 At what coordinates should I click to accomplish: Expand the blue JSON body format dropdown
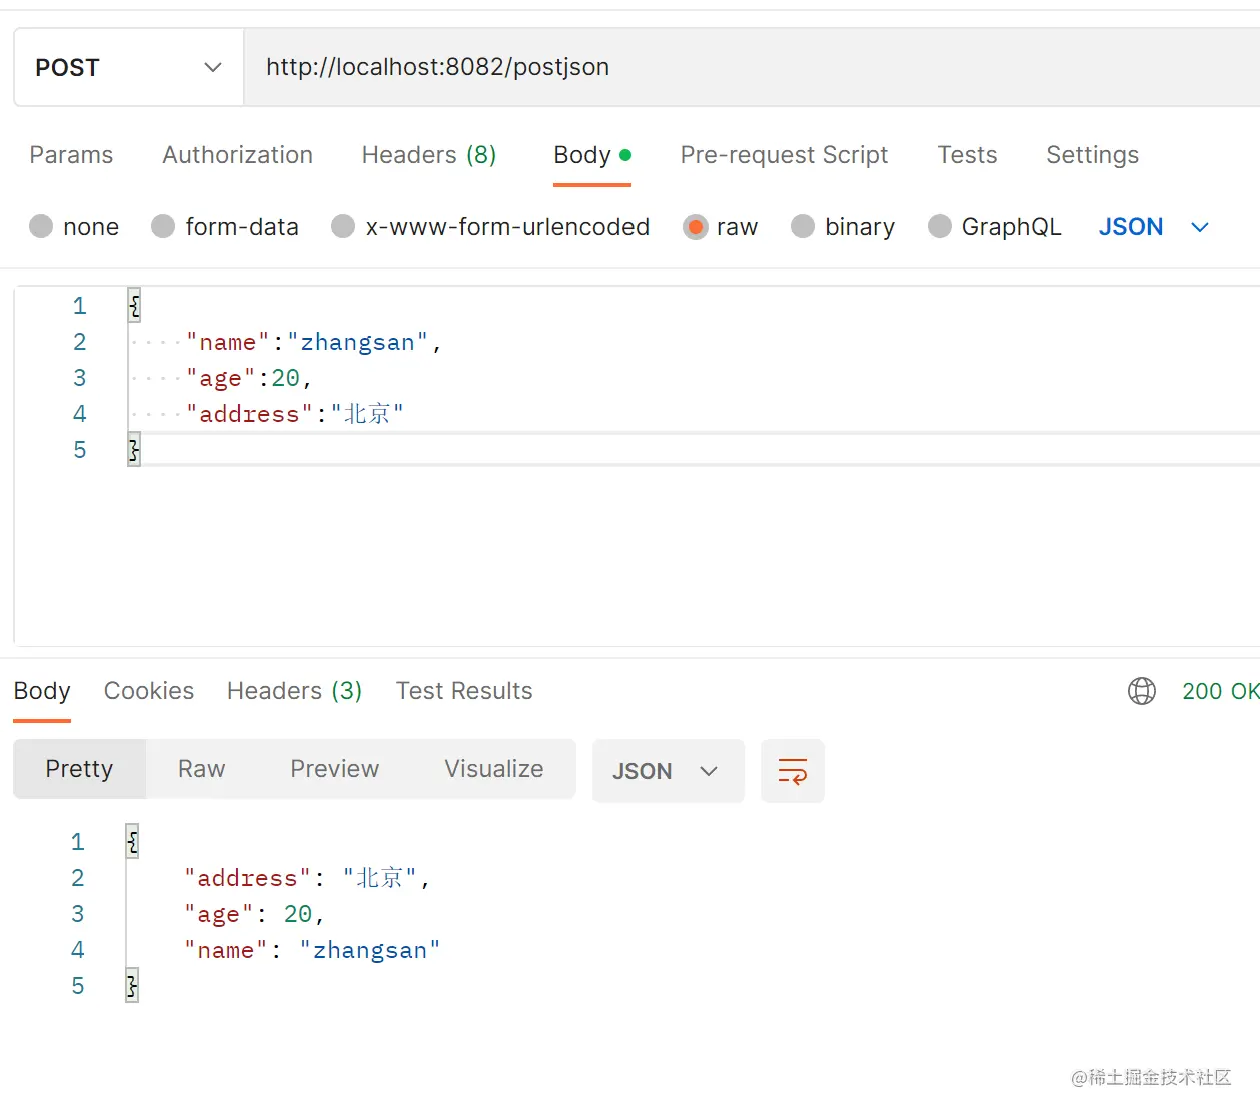pos(1154,227)
